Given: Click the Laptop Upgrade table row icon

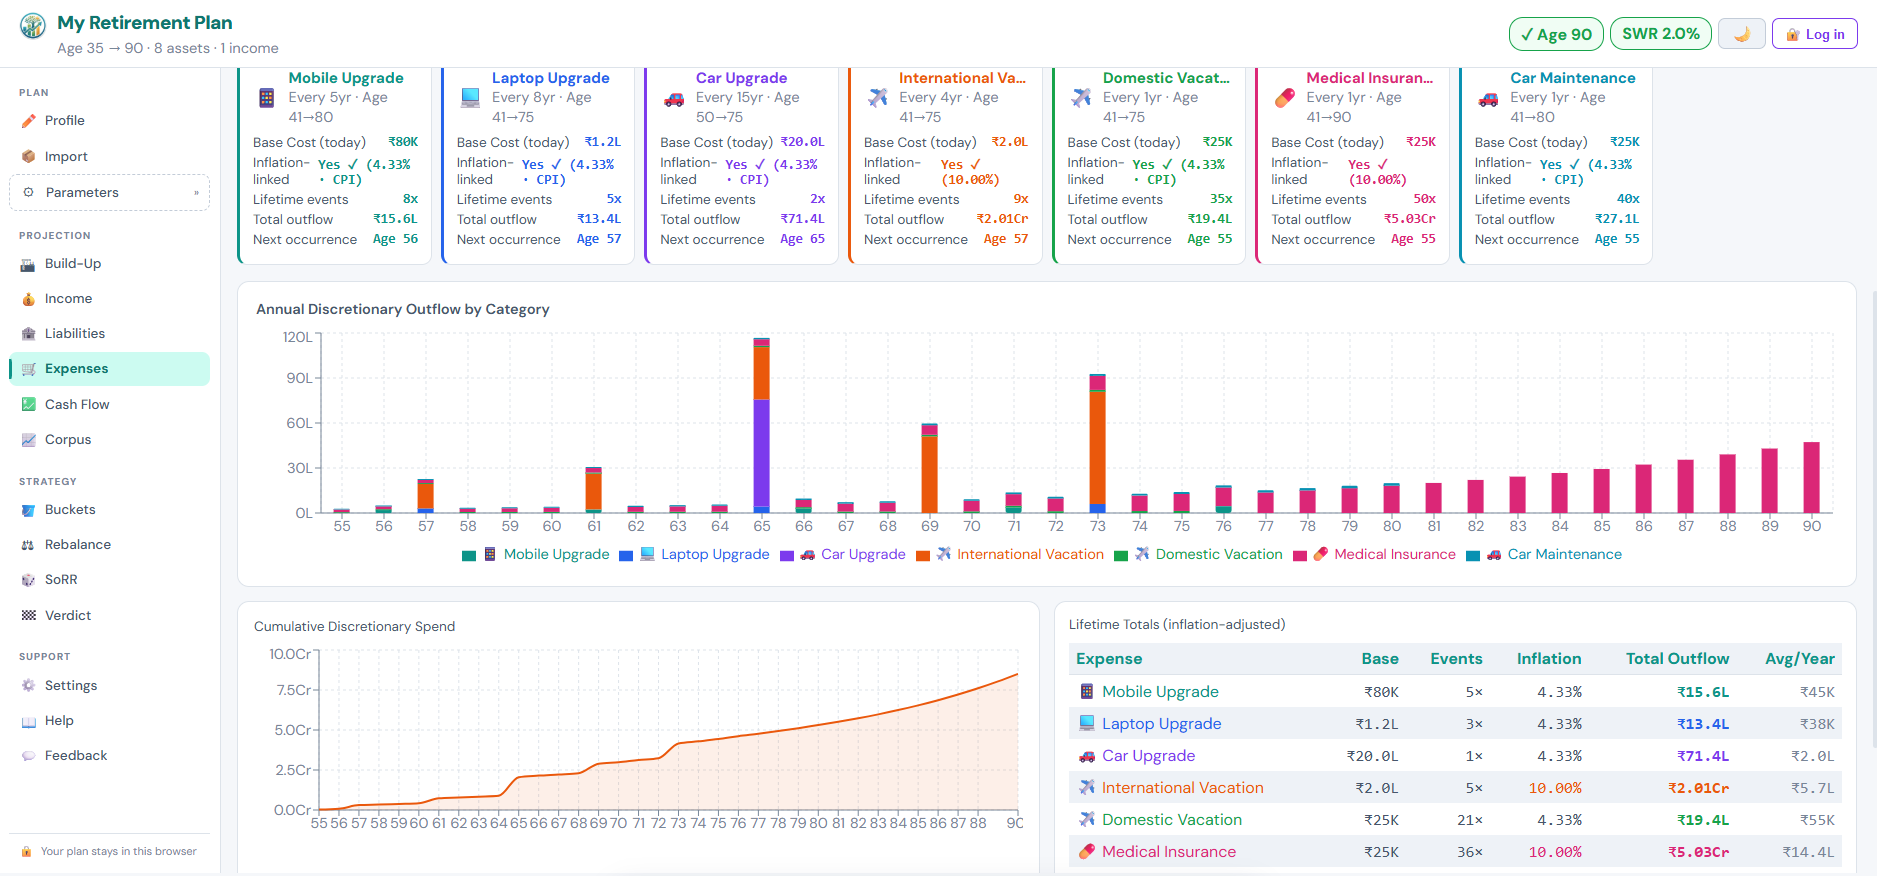Looking at the screenshot, I should [x=1087, y=723].
